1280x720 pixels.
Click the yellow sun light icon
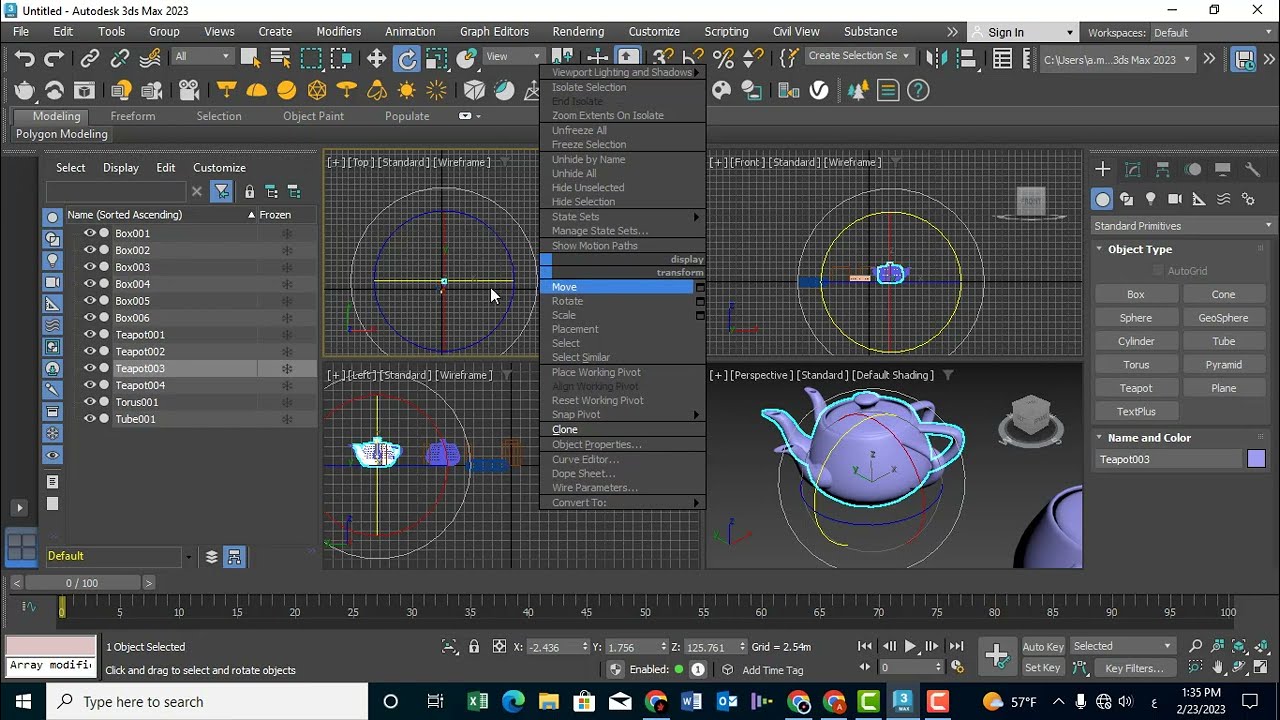click(x=406, y=91)
